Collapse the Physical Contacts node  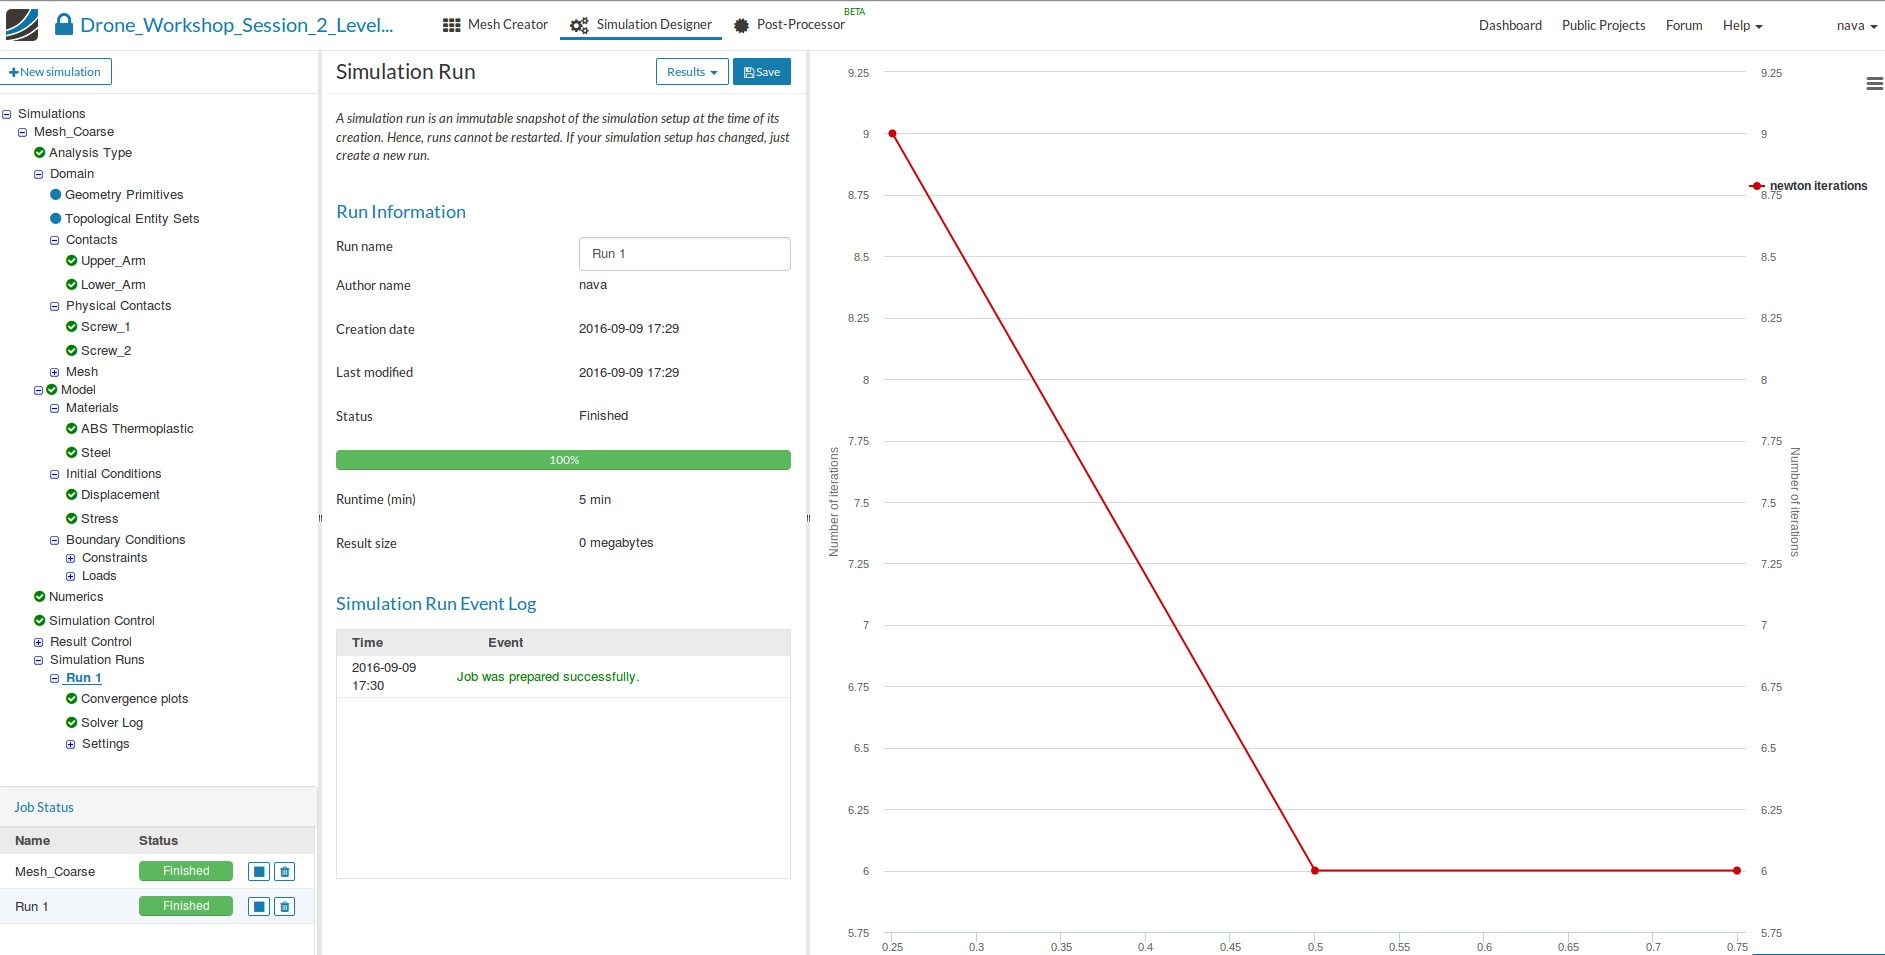55,307
